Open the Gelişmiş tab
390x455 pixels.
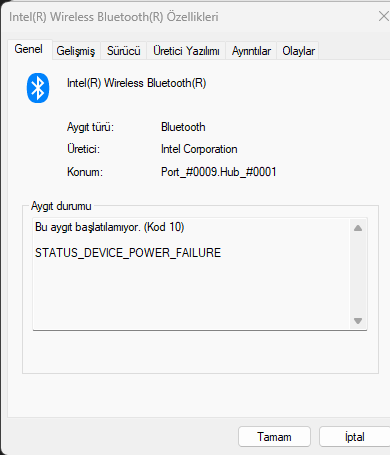click(76, 51)
